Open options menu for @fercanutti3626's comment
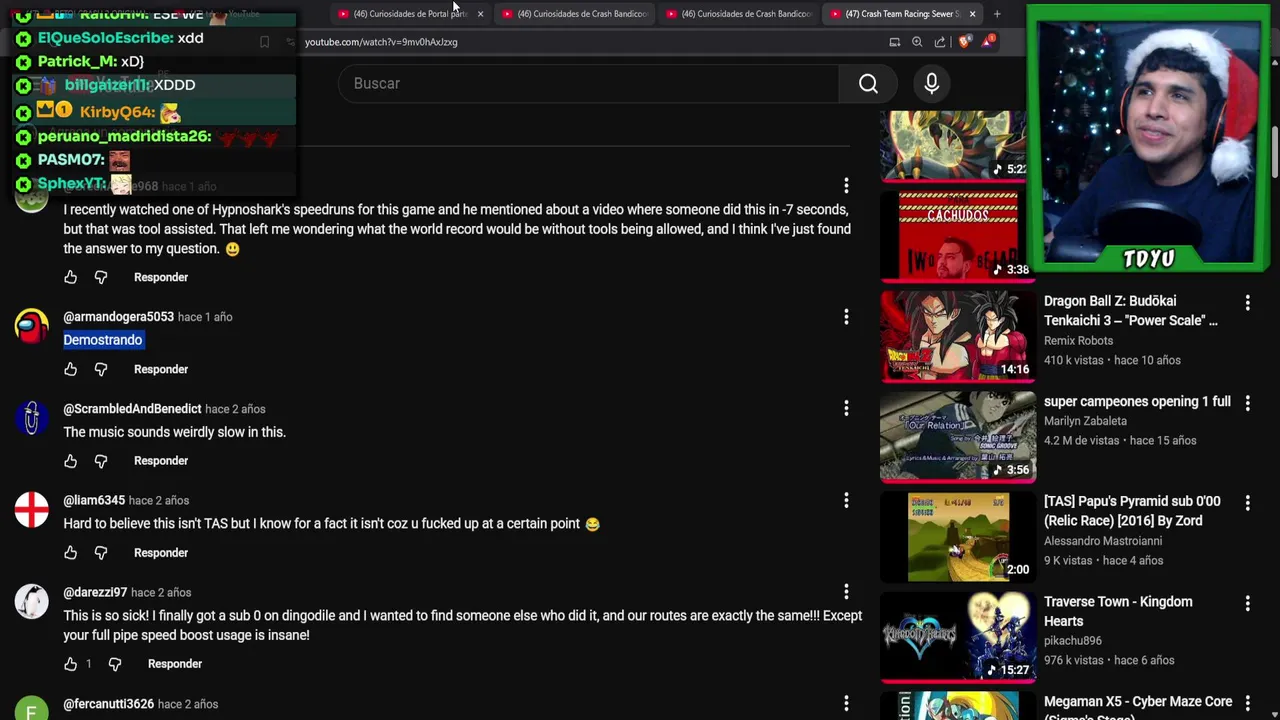Viewport: 1280px width, 720px height. click(x=846, y=704)
